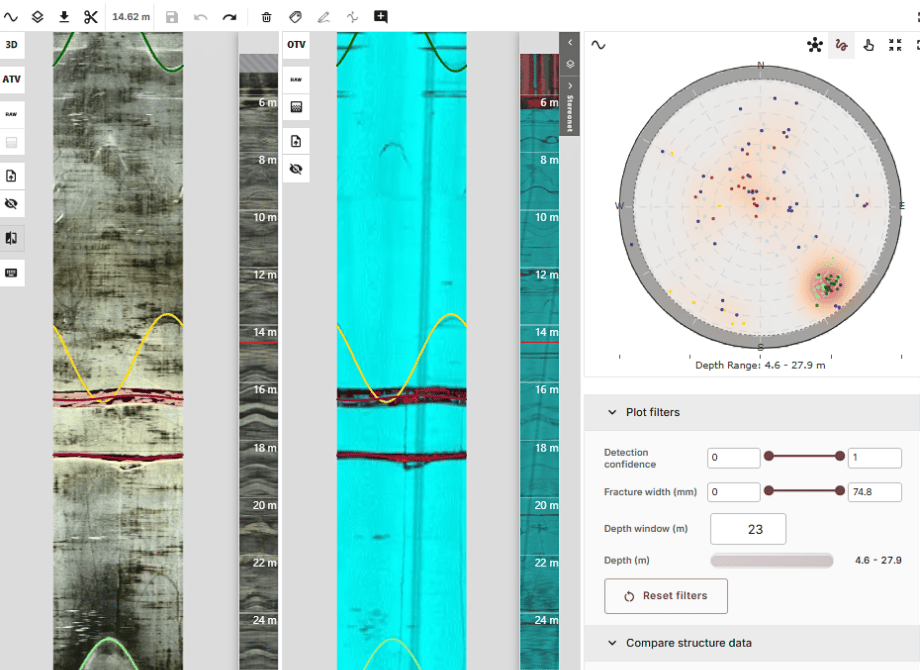Click the Detection confidence minimum field
920x670 pixels.
click(x=733, y=458)
